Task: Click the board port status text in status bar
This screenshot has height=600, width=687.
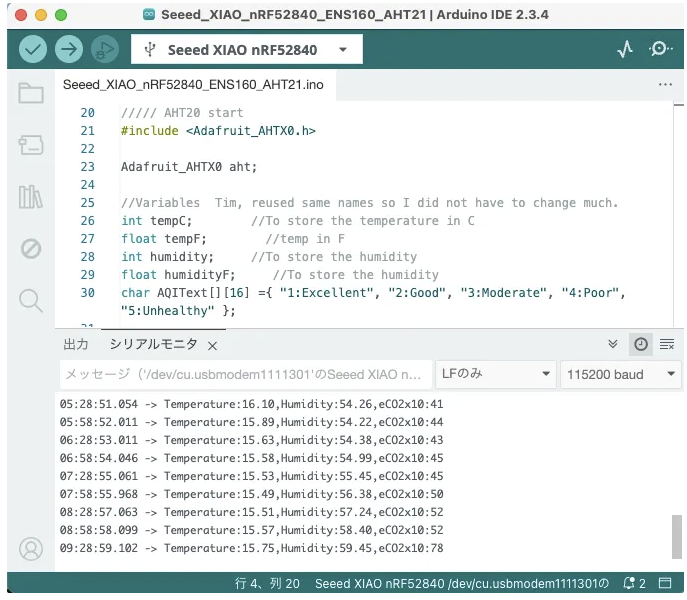Action: 462,583
